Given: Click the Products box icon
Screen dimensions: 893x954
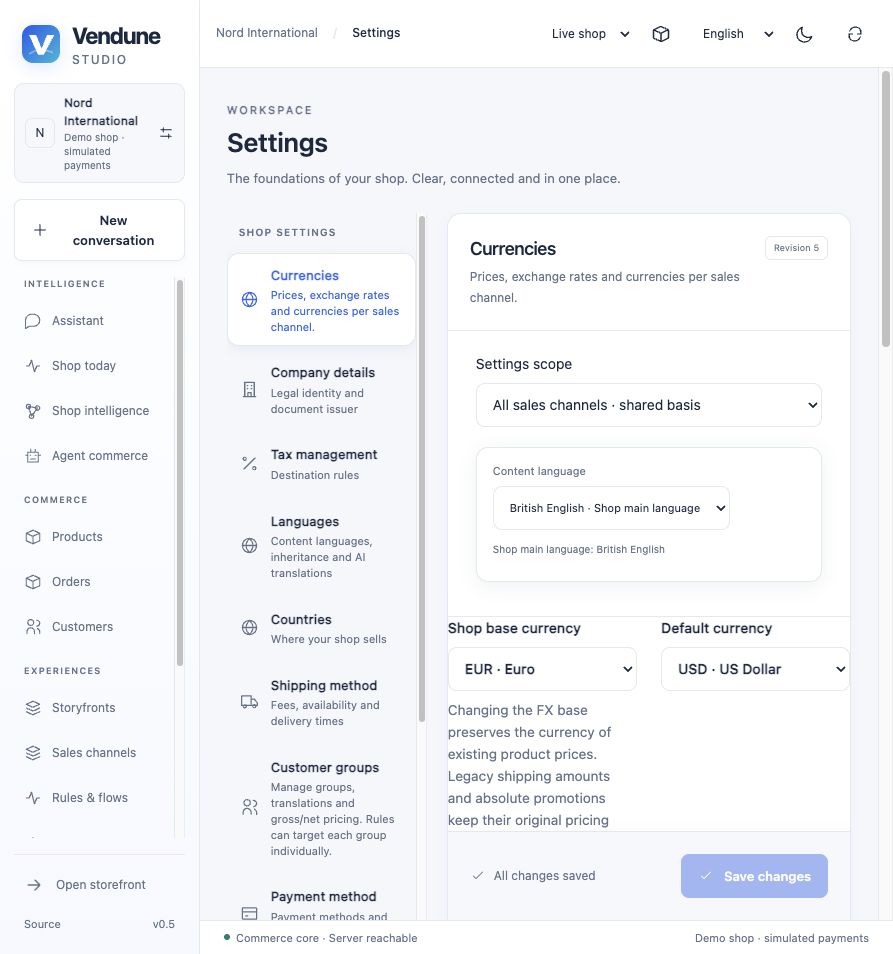Looking at the screenshot, I should [x=33, y=537].
